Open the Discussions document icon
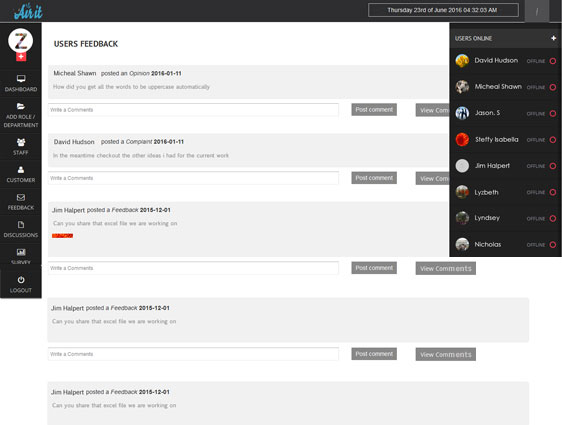This screenshot has height=425, width=562. (21, 225)
